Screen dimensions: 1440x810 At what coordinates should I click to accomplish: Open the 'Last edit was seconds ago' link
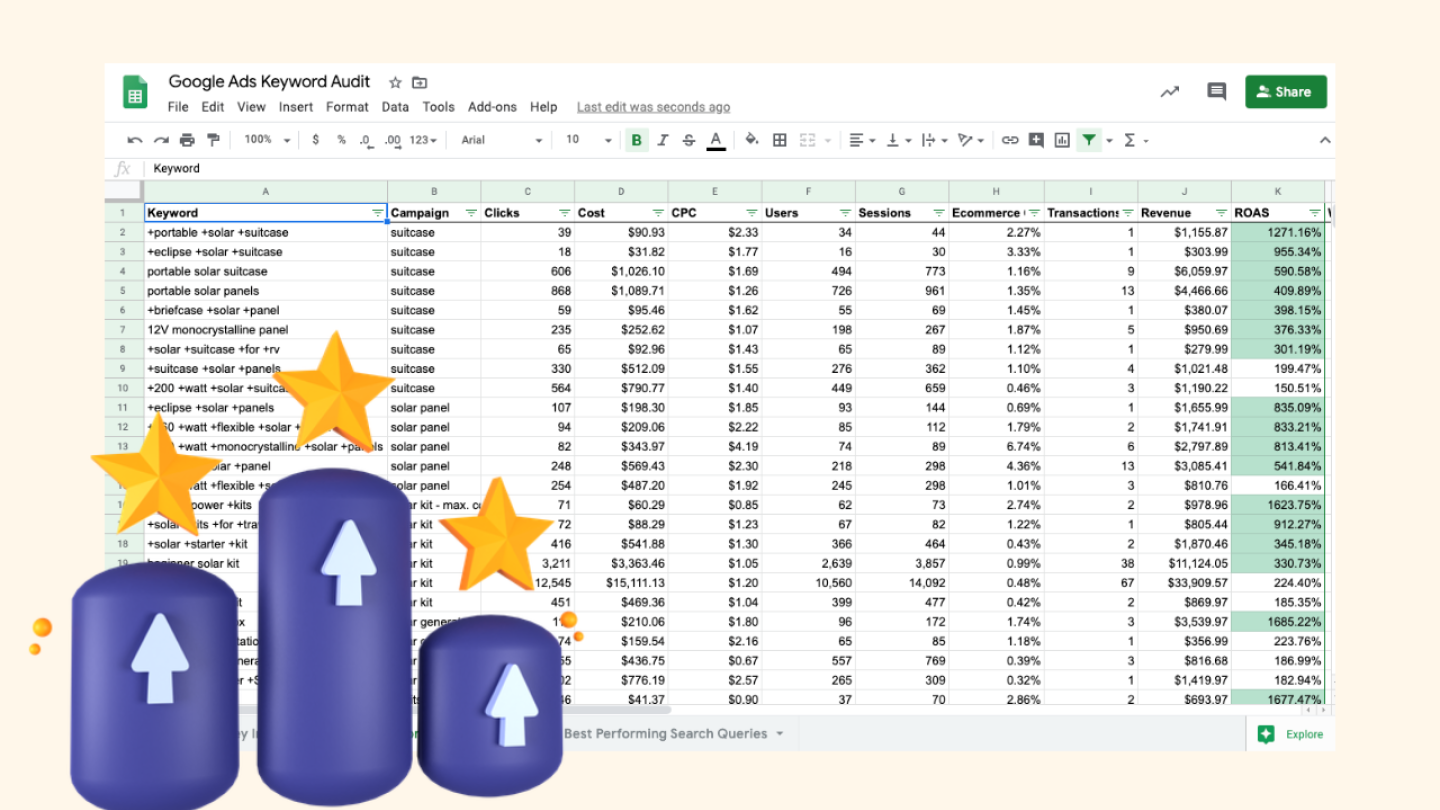[653, 107]
